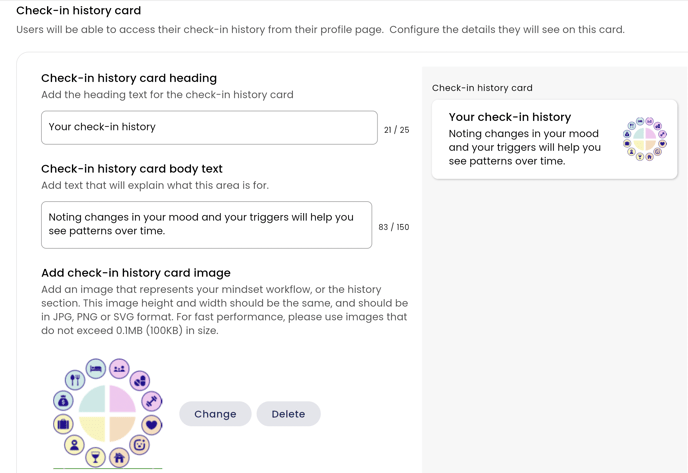688x473 pixels.
Task: Click the smiling face icon in wheel image
Action: 140,445
